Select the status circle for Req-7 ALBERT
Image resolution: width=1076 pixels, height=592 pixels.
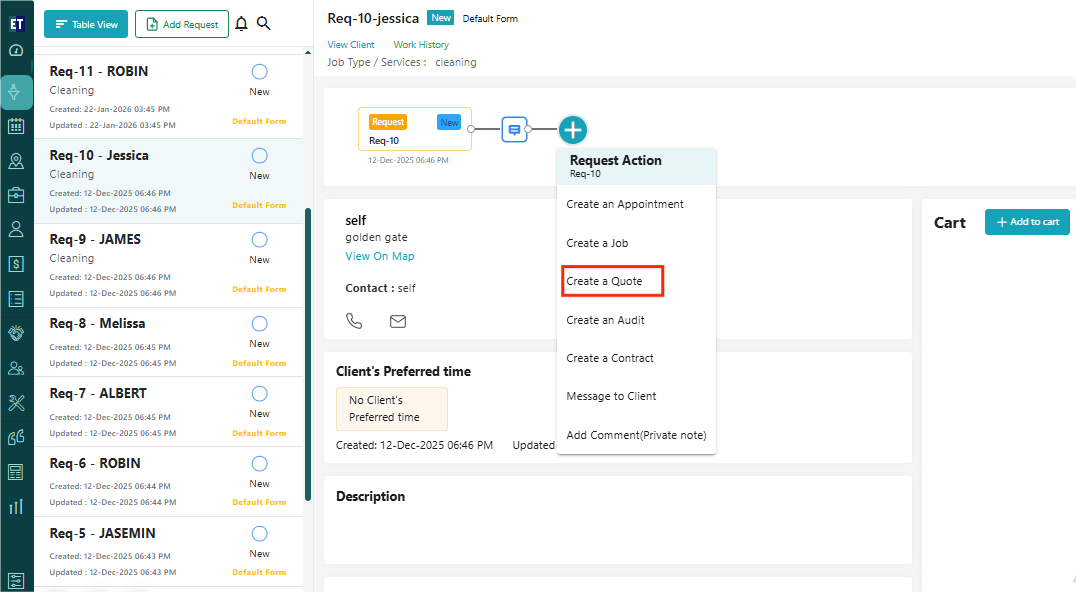coord(259,394)
